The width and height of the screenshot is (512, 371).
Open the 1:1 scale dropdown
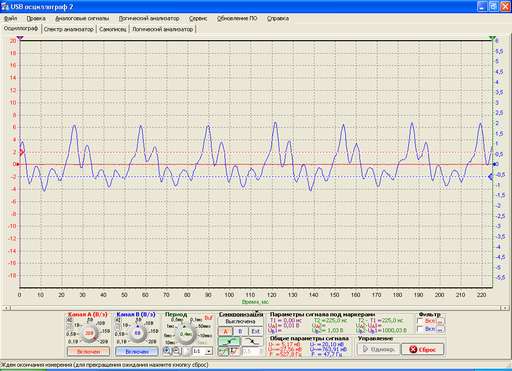(202, 351)
